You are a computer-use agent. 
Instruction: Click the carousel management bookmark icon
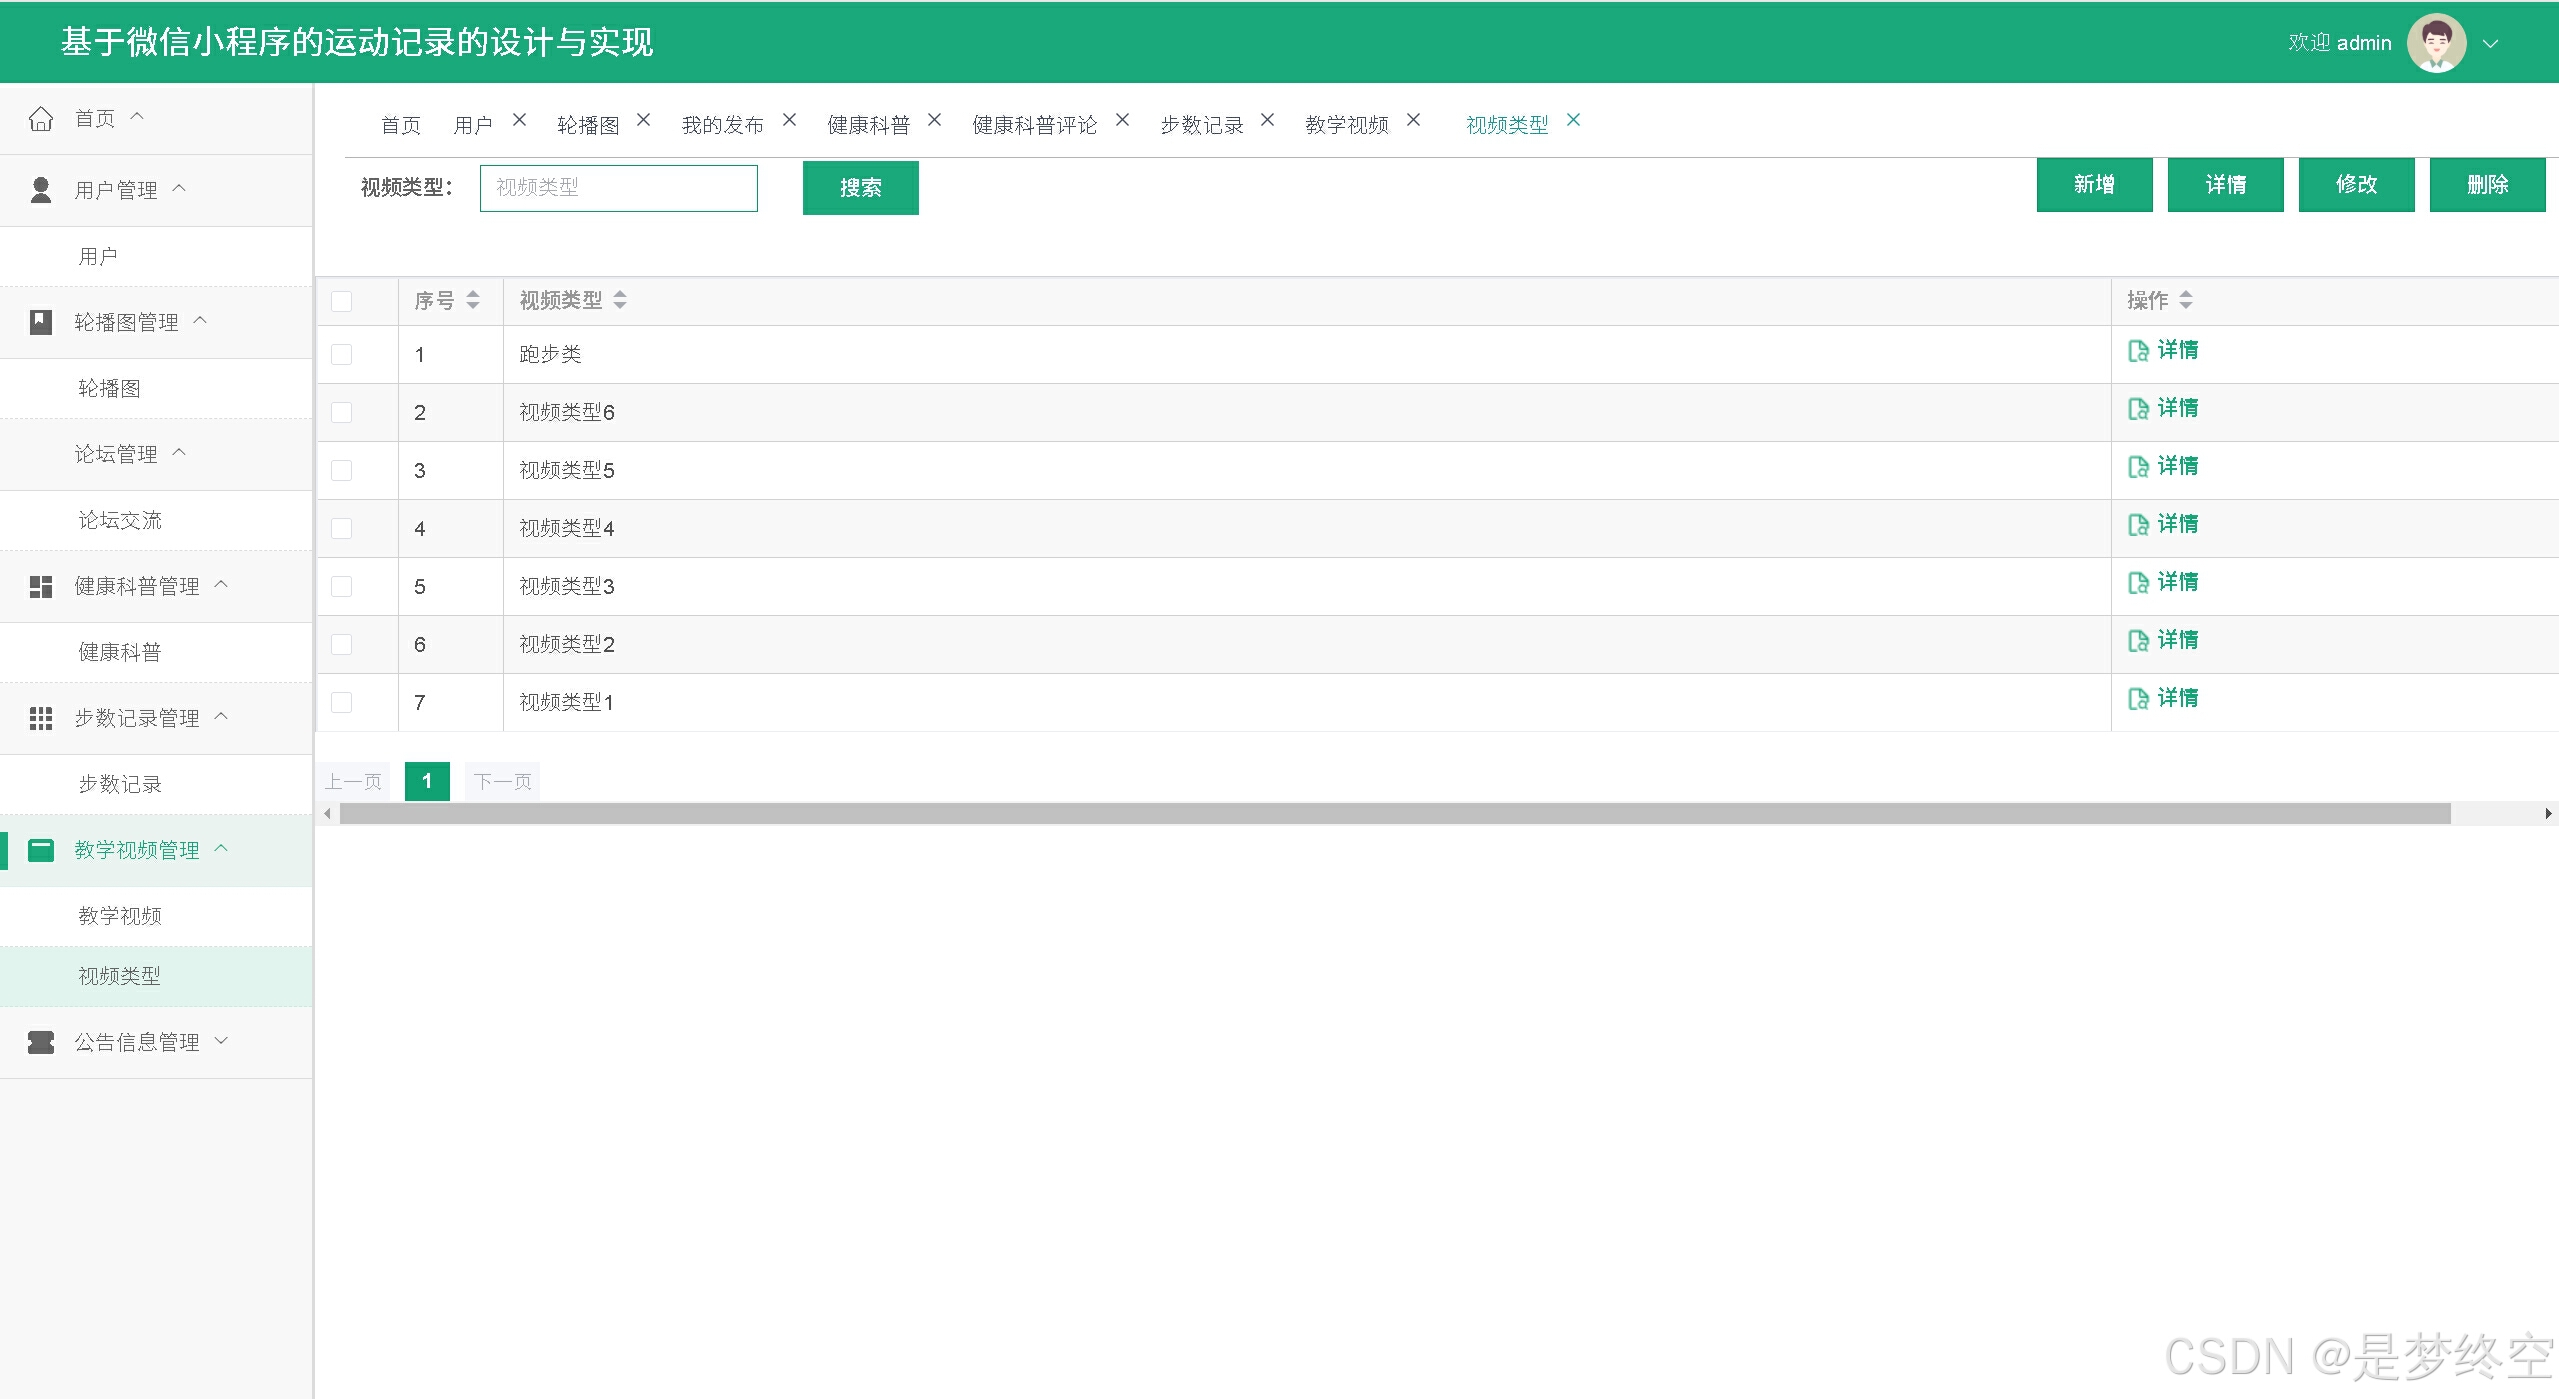click(41, 322)
